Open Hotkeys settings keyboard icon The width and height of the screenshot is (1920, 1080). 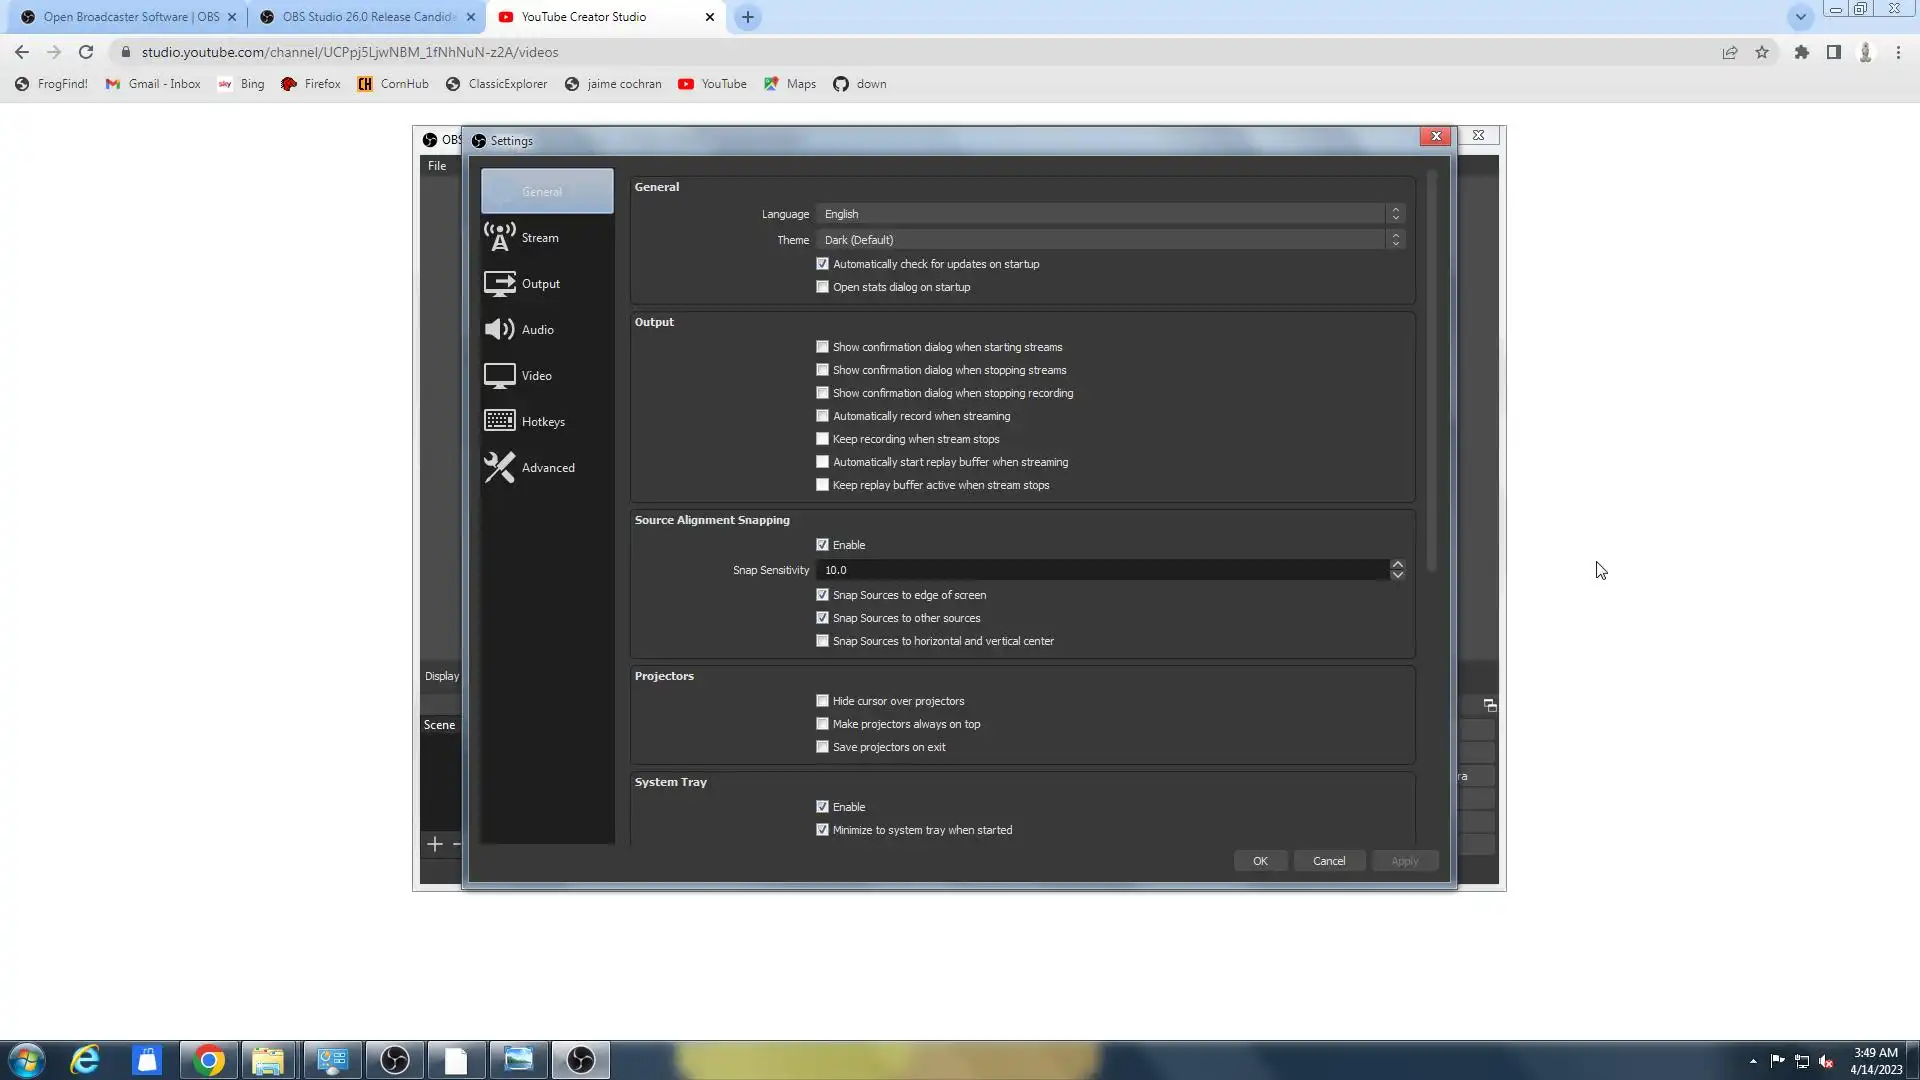click(499, 421)
